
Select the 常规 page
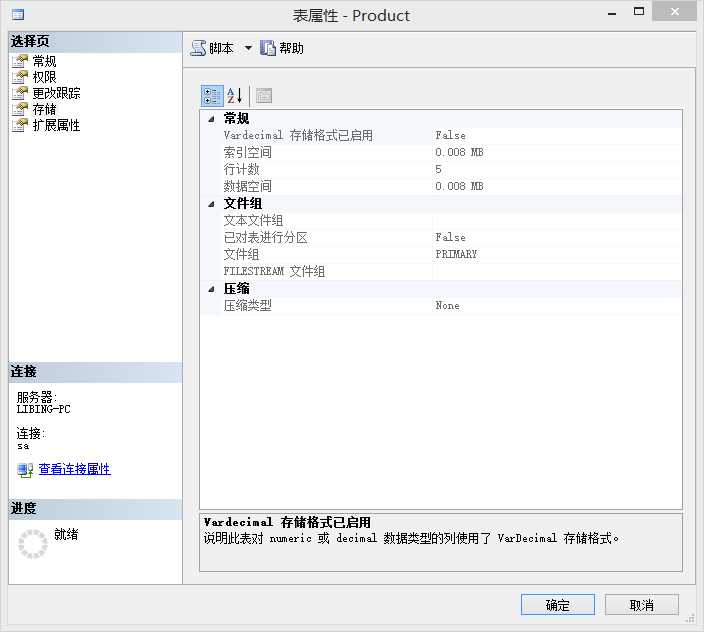click(44, 61)
